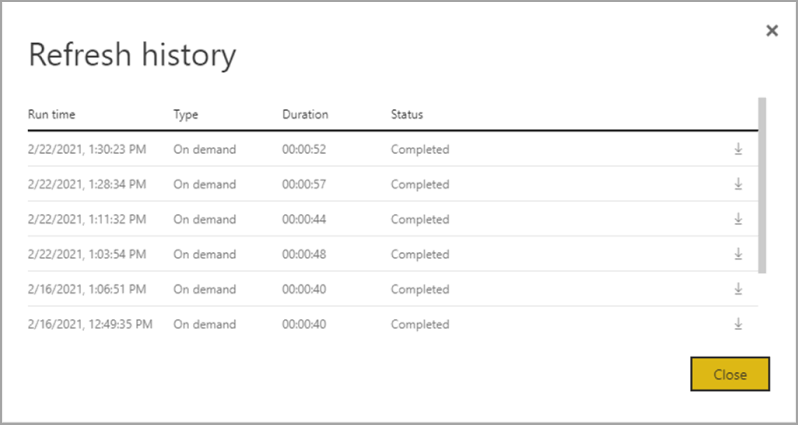
Task: Download details for 2/16/2021, 12:49:35 PM refresh
Action: tap(738, 324)
